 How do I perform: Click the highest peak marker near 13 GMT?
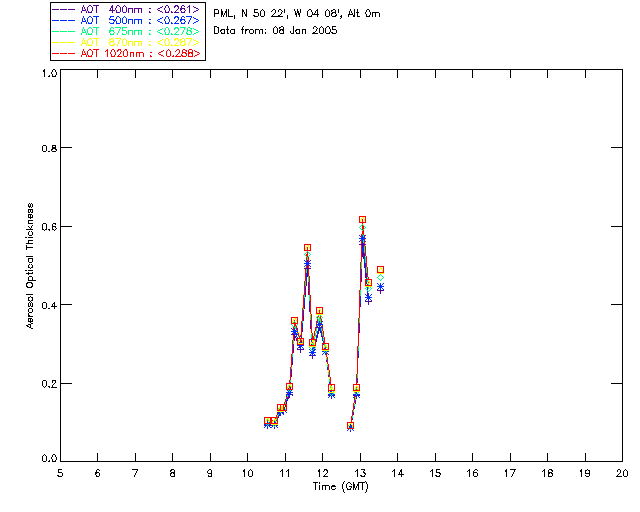pos(362,220)
